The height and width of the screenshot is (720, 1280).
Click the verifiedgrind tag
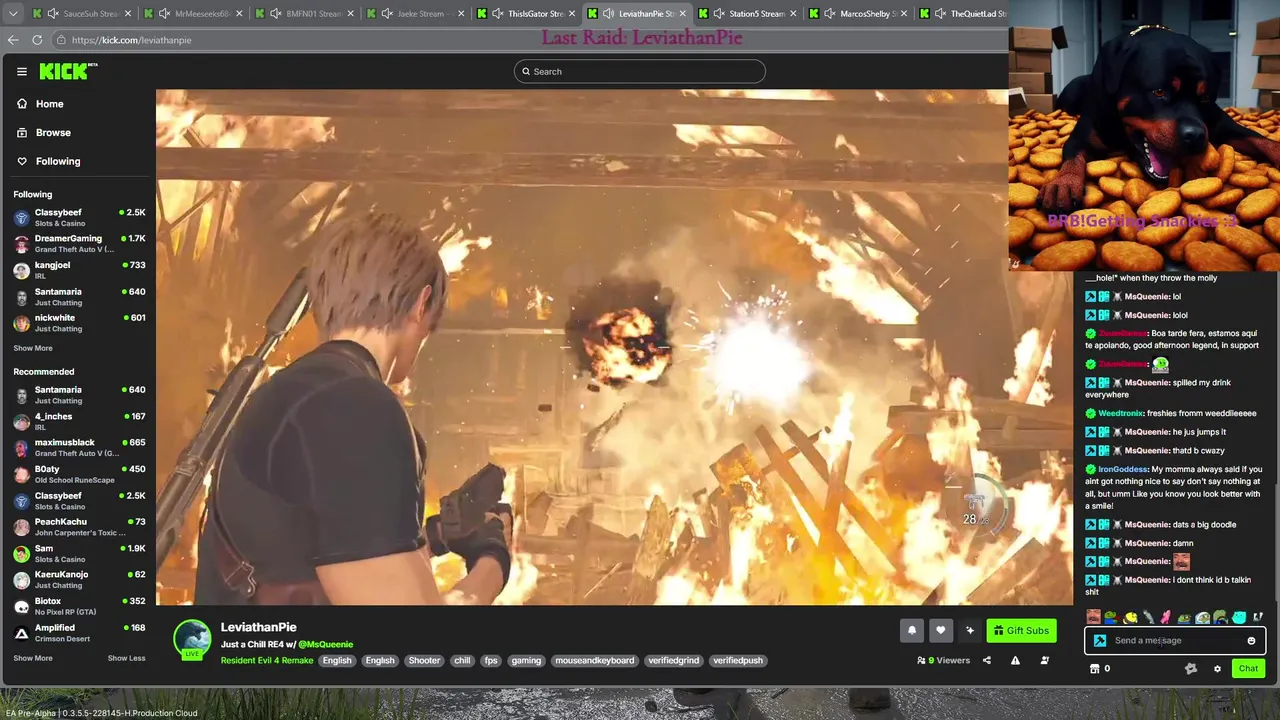click(673, 660)
